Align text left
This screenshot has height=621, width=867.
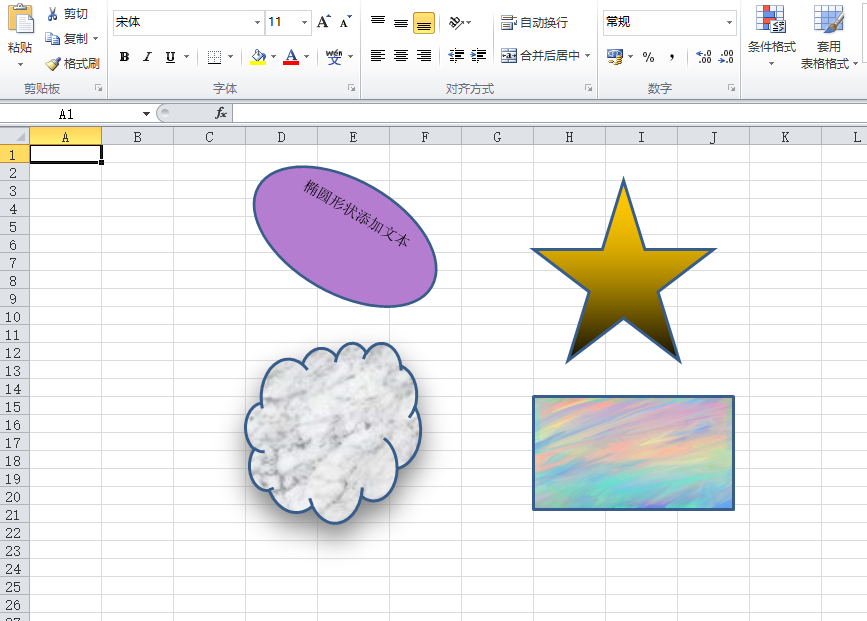(x=378, y=55)
